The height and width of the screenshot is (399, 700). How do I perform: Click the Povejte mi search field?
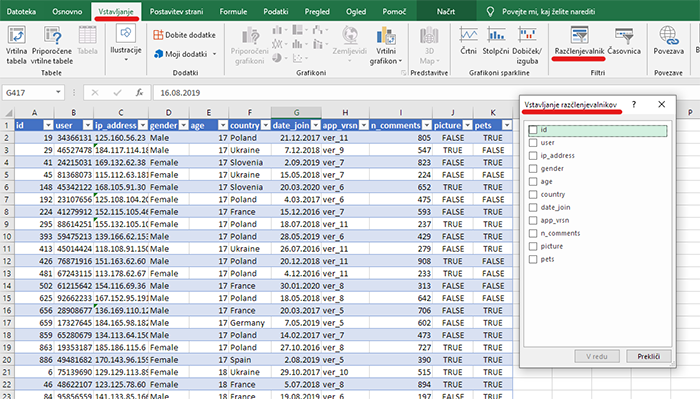coord(548,12)
